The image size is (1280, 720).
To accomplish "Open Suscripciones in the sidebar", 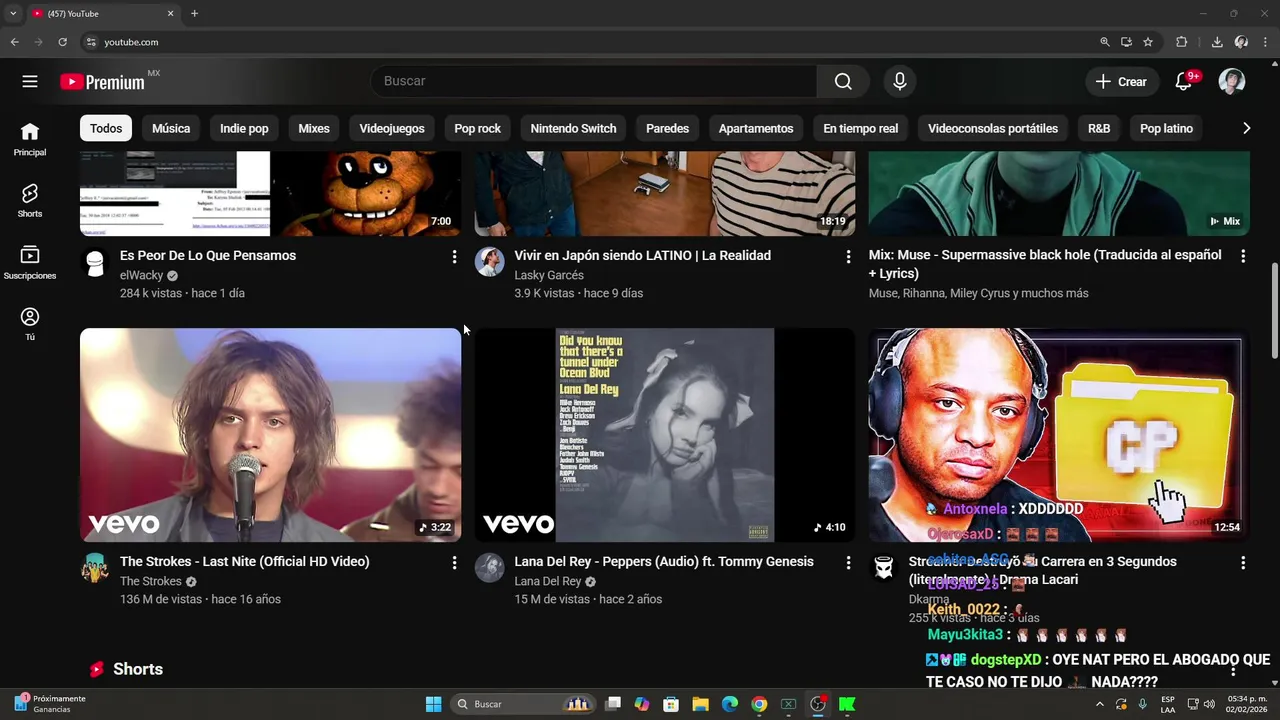I will [30, 262].
